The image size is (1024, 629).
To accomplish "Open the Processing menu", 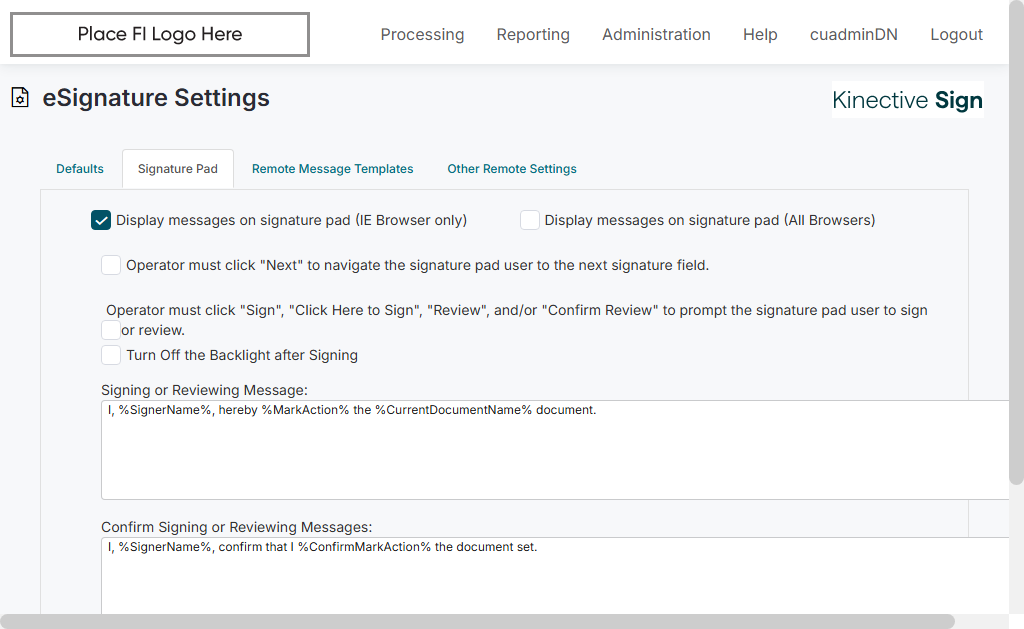I will (x=422, y=35).
